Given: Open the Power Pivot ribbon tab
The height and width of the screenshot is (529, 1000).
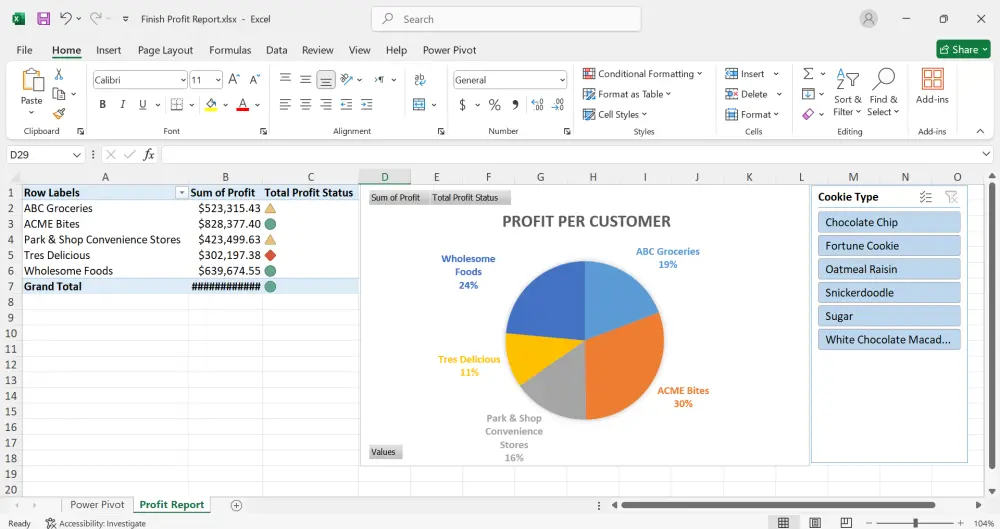Looking at the screenshot, I should pyautogui.click(x=450, y=50).
